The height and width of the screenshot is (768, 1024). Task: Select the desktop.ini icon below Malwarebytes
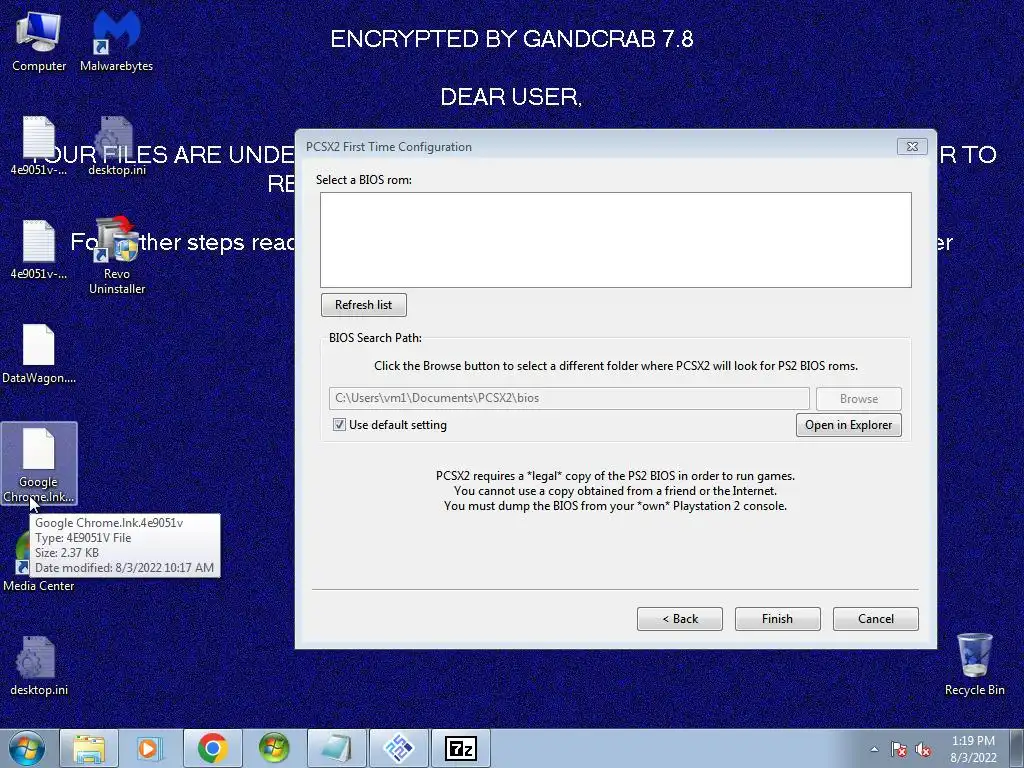[117, 146]
